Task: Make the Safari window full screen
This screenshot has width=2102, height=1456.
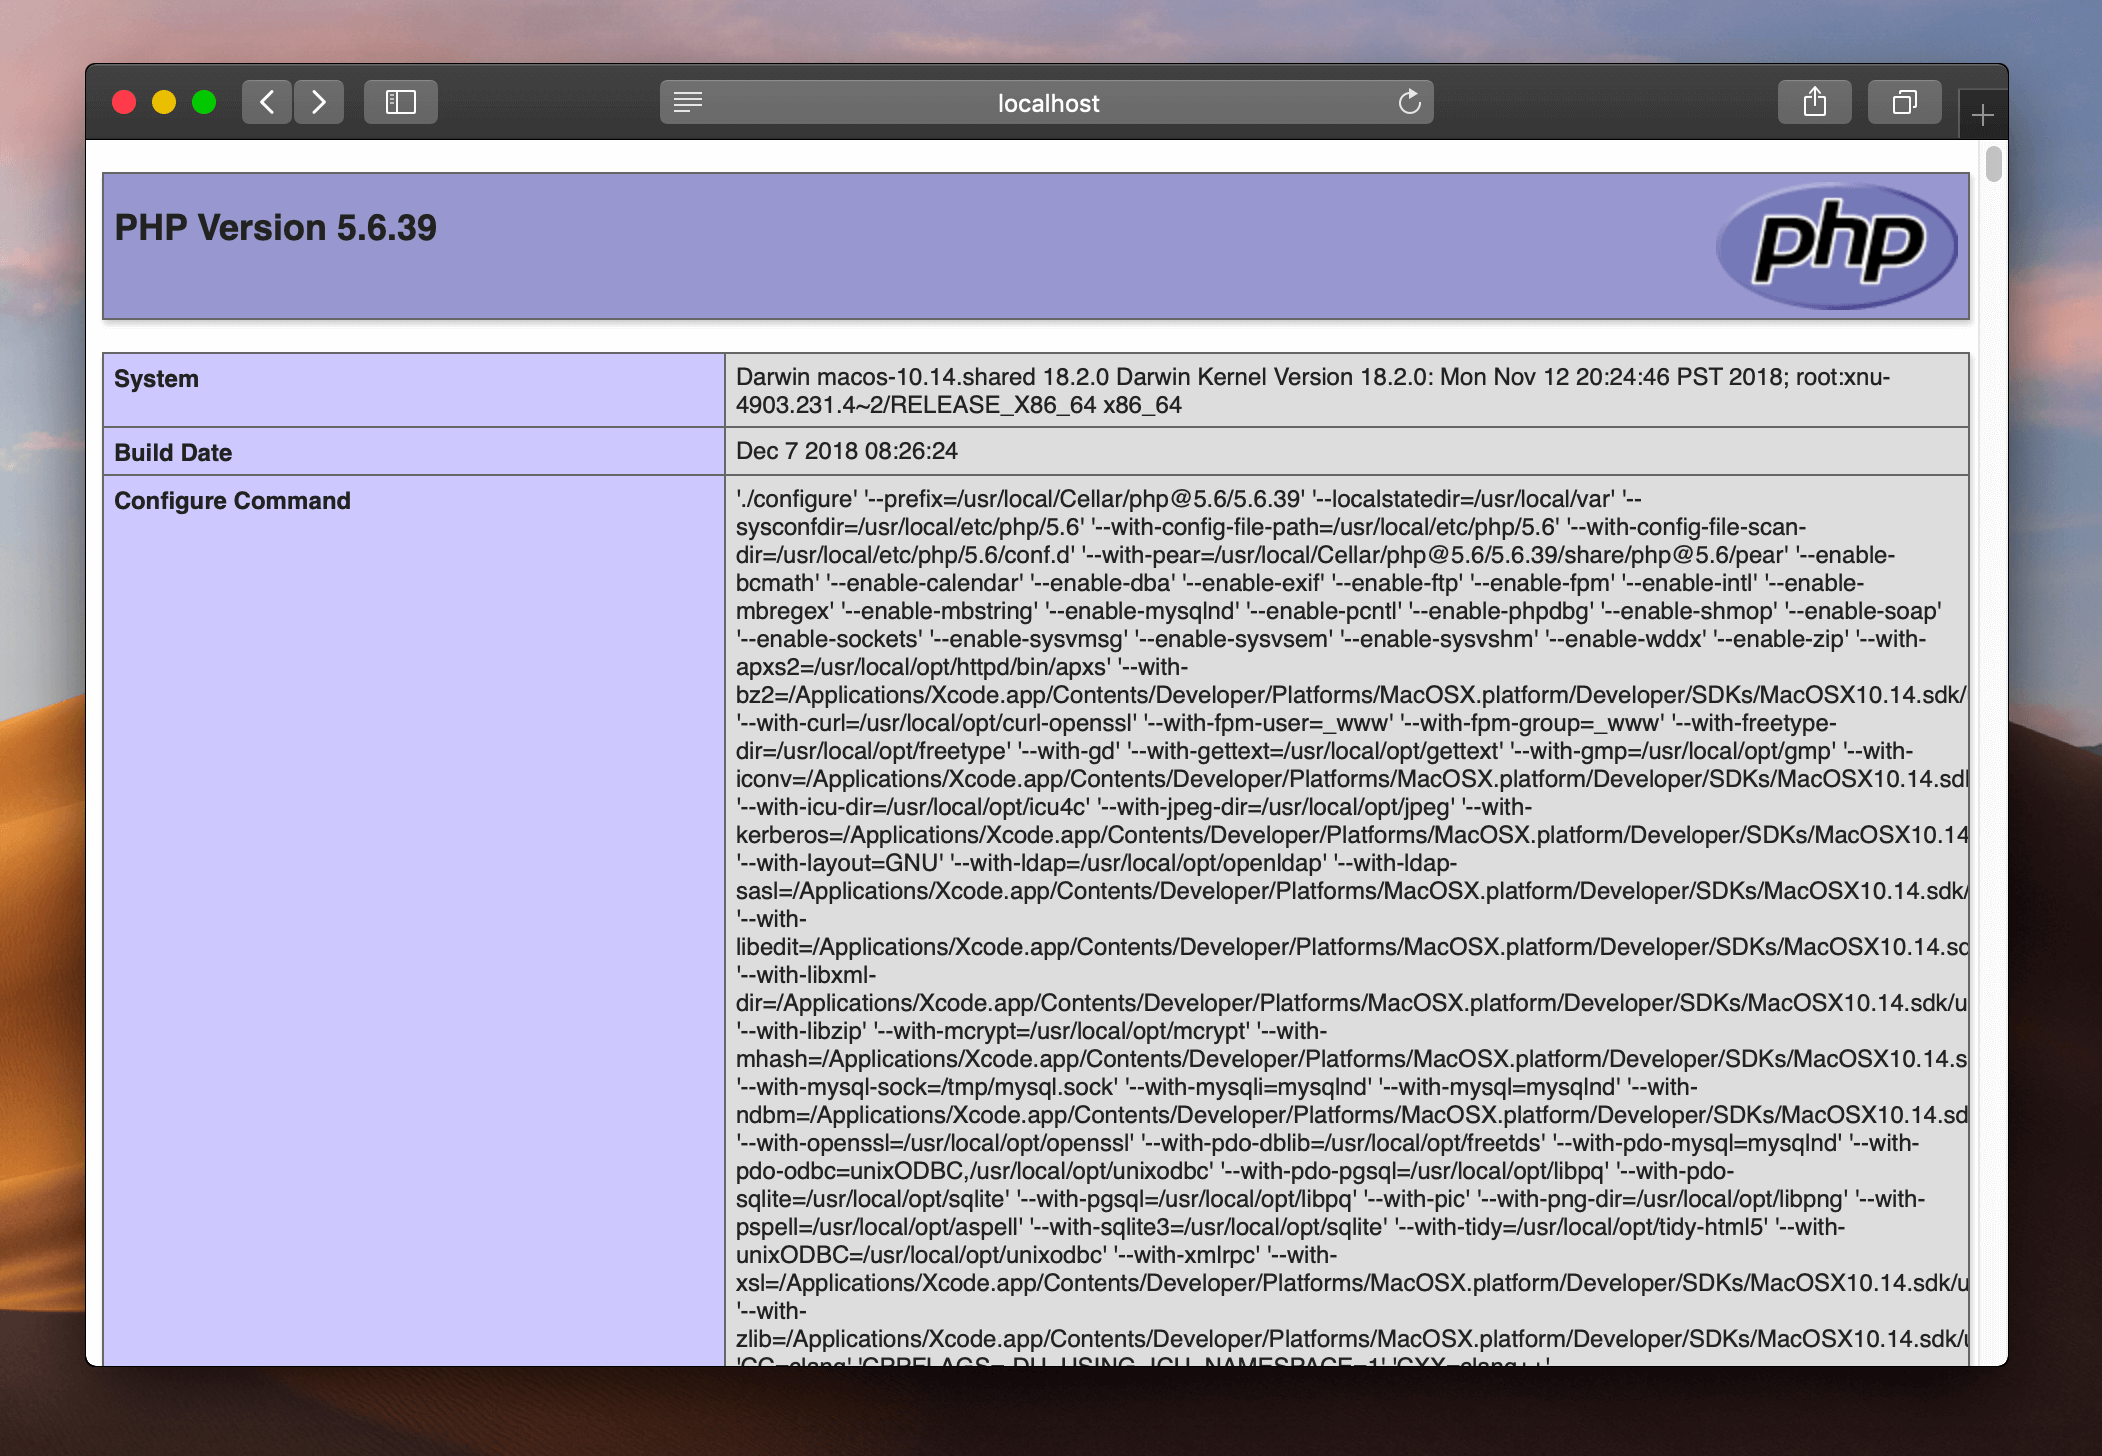Action: click(x=204, y=102)
